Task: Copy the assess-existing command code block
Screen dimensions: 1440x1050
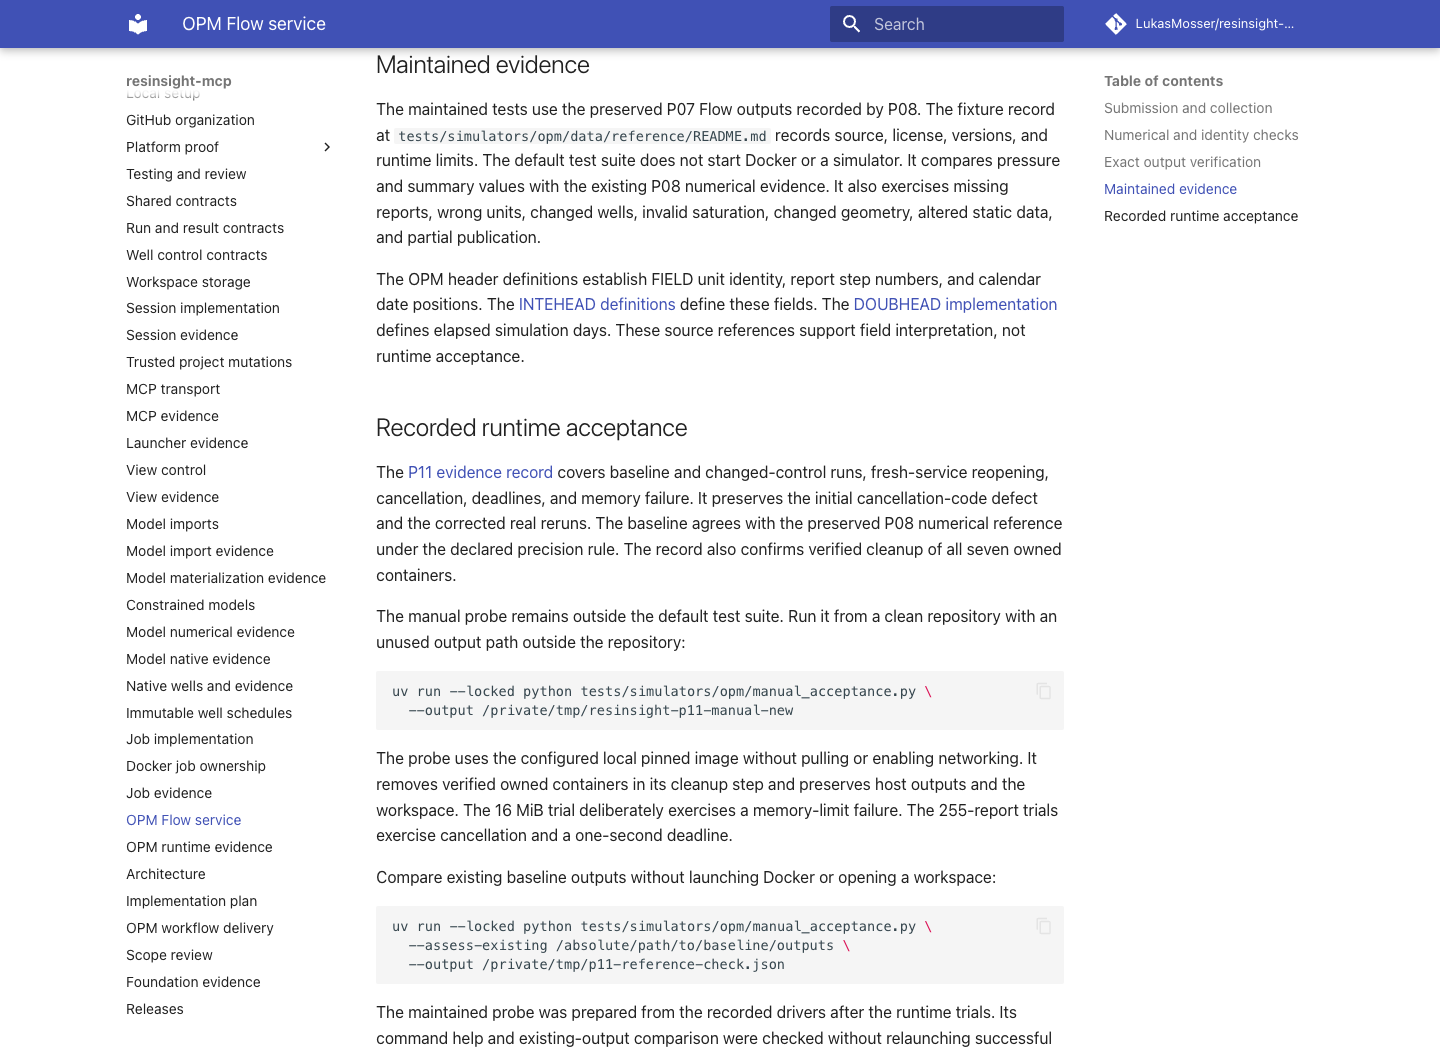Action: click(x=1043, y=926)
